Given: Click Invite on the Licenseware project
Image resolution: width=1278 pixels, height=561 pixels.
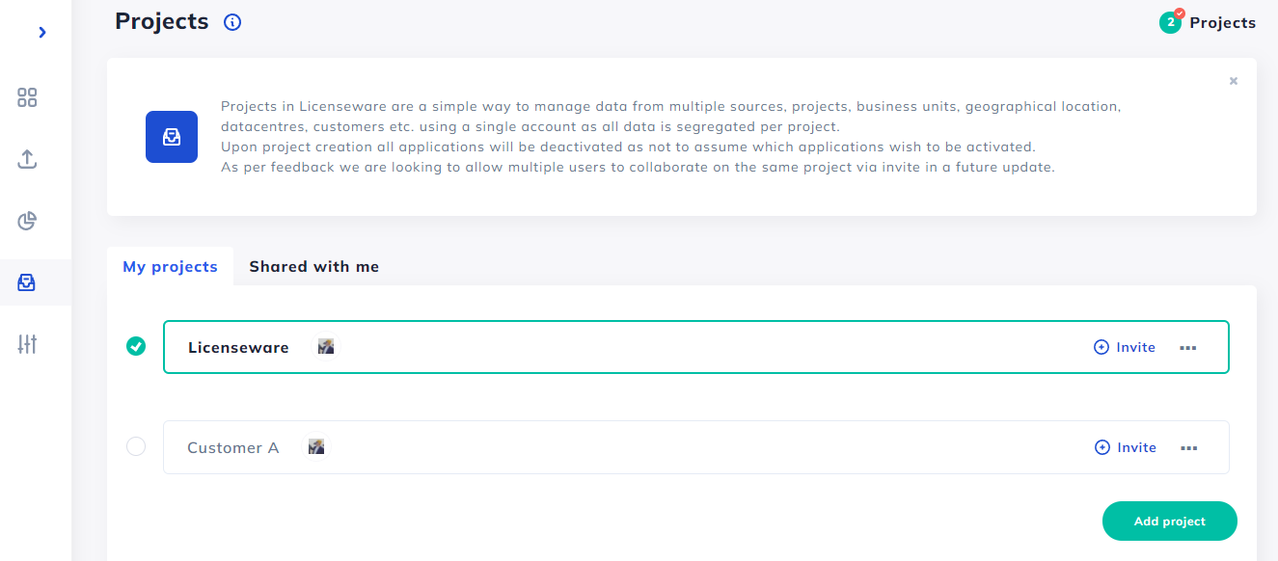Looking at the screenshot, I should pyautogui.click(x=1125, y=347).
